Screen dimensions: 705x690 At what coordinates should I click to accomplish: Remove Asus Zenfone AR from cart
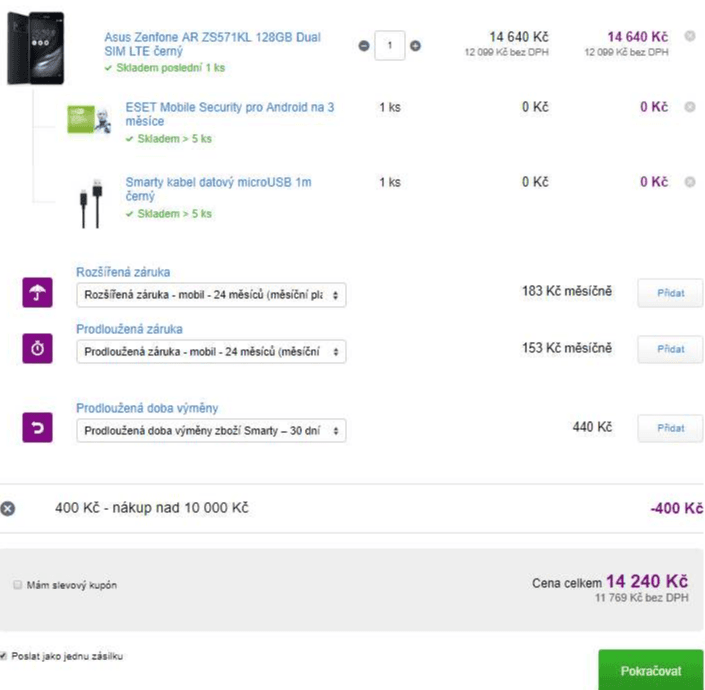pos(690,36)
